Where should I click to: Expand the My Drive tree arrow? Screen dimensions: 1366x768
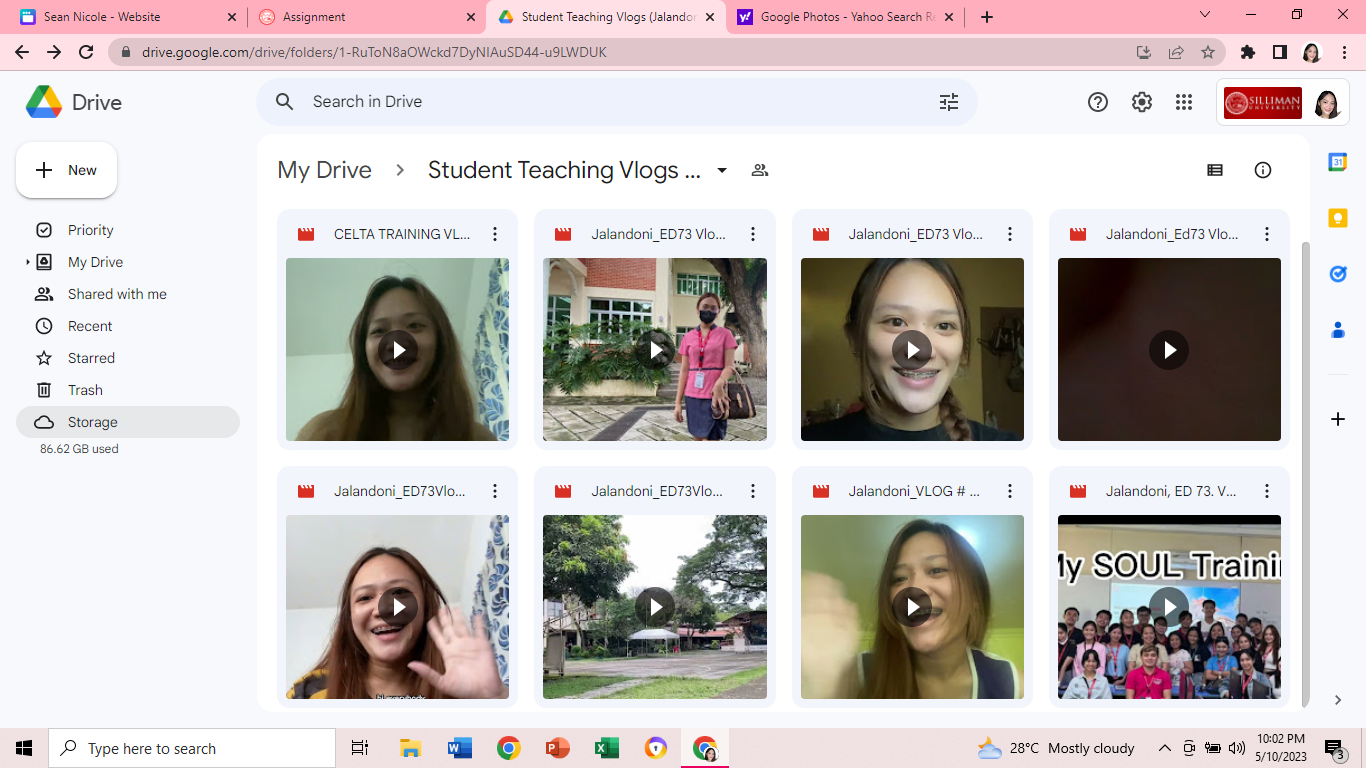(x=27, y=262)
